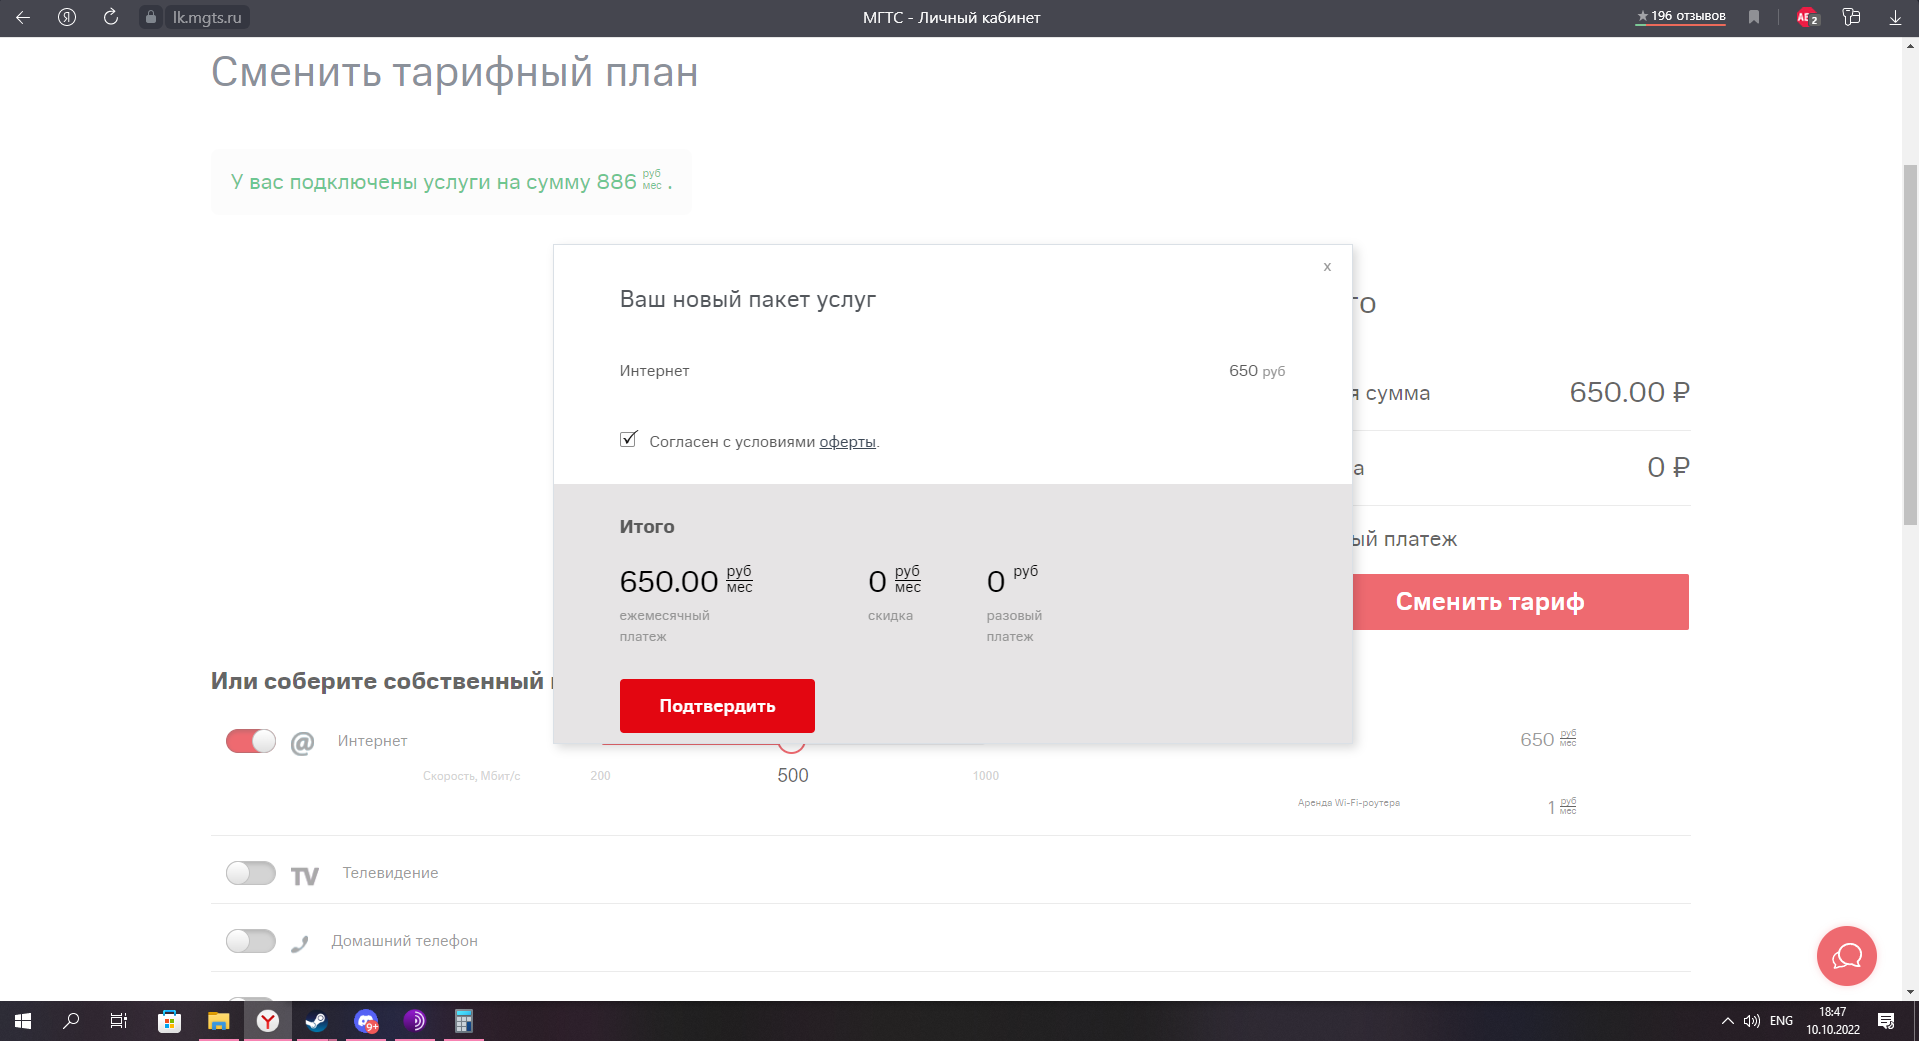Image resolution: width=1919 pixels, height=1041 pixels.
Task: Open the Yandex home icon in toolbar
Action: [67, 17]
